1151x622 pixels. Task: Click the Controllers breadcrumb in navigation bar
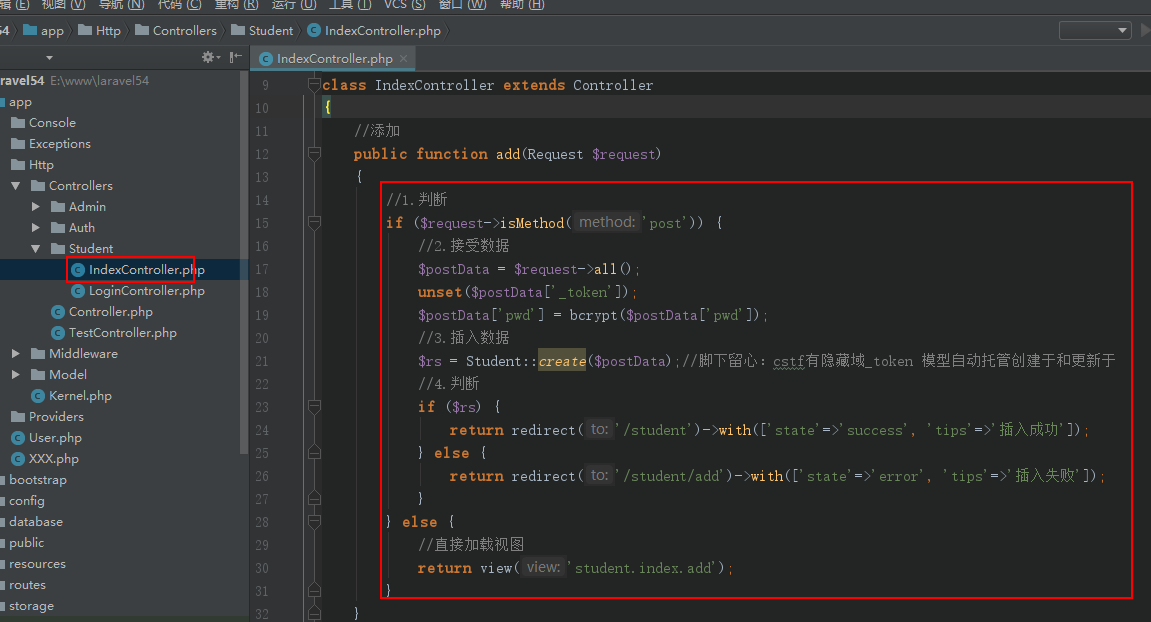pos(184,31)
